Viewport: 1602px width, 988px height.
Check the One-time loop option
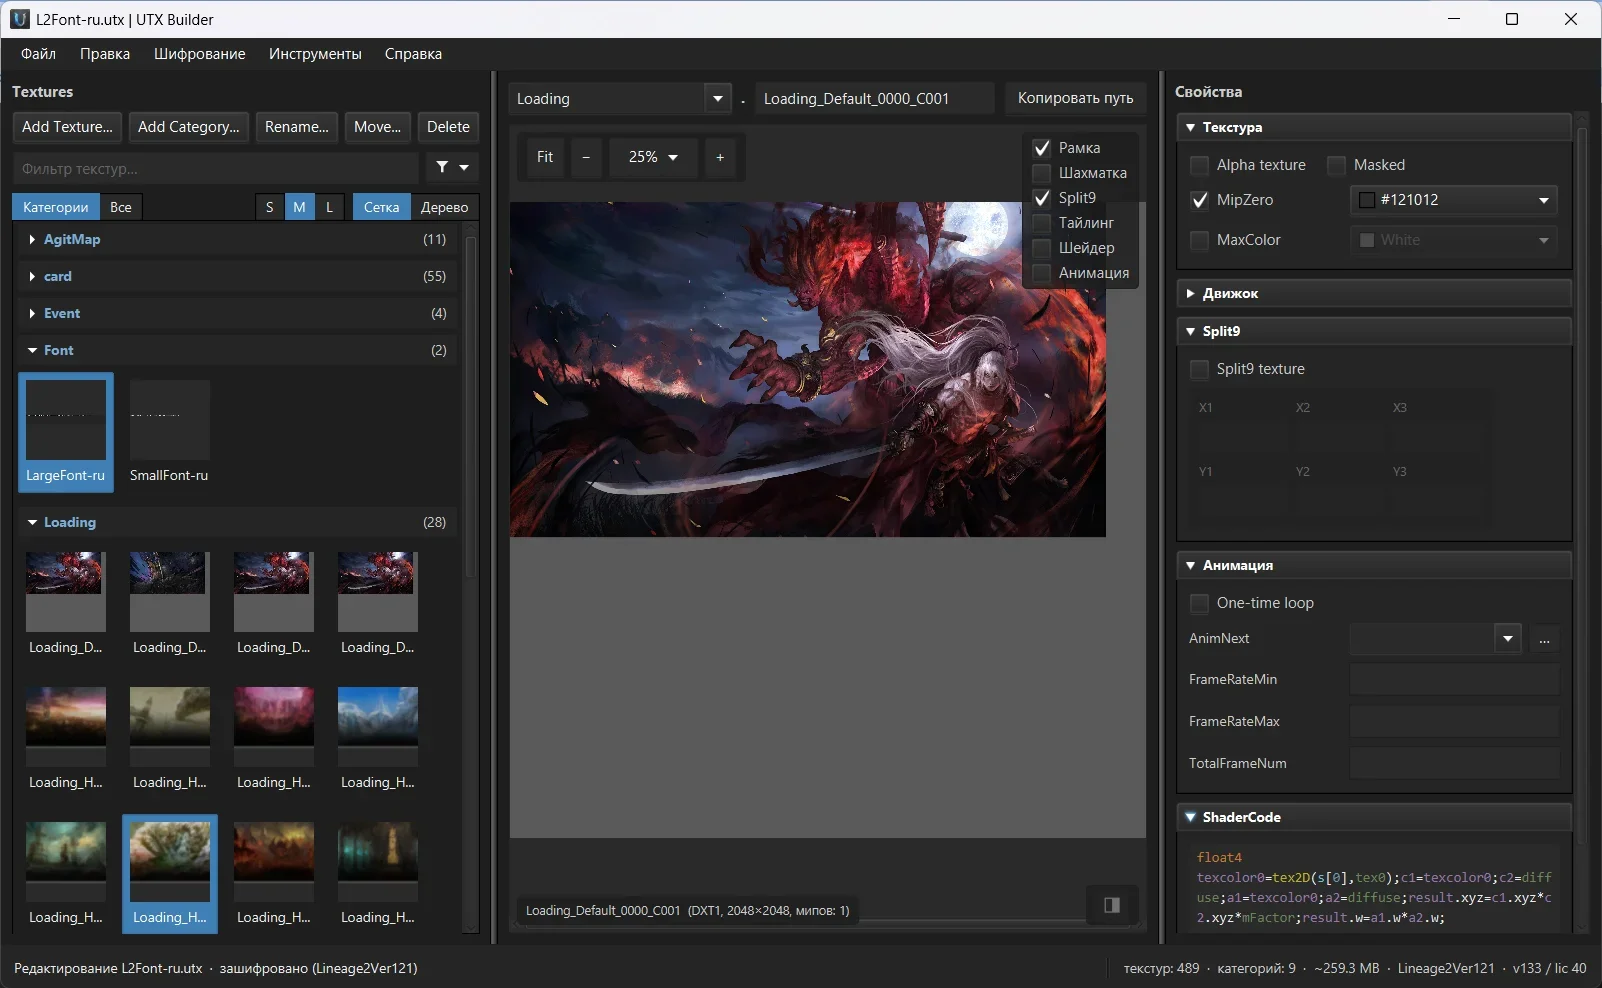click(x=1199, y=603)
